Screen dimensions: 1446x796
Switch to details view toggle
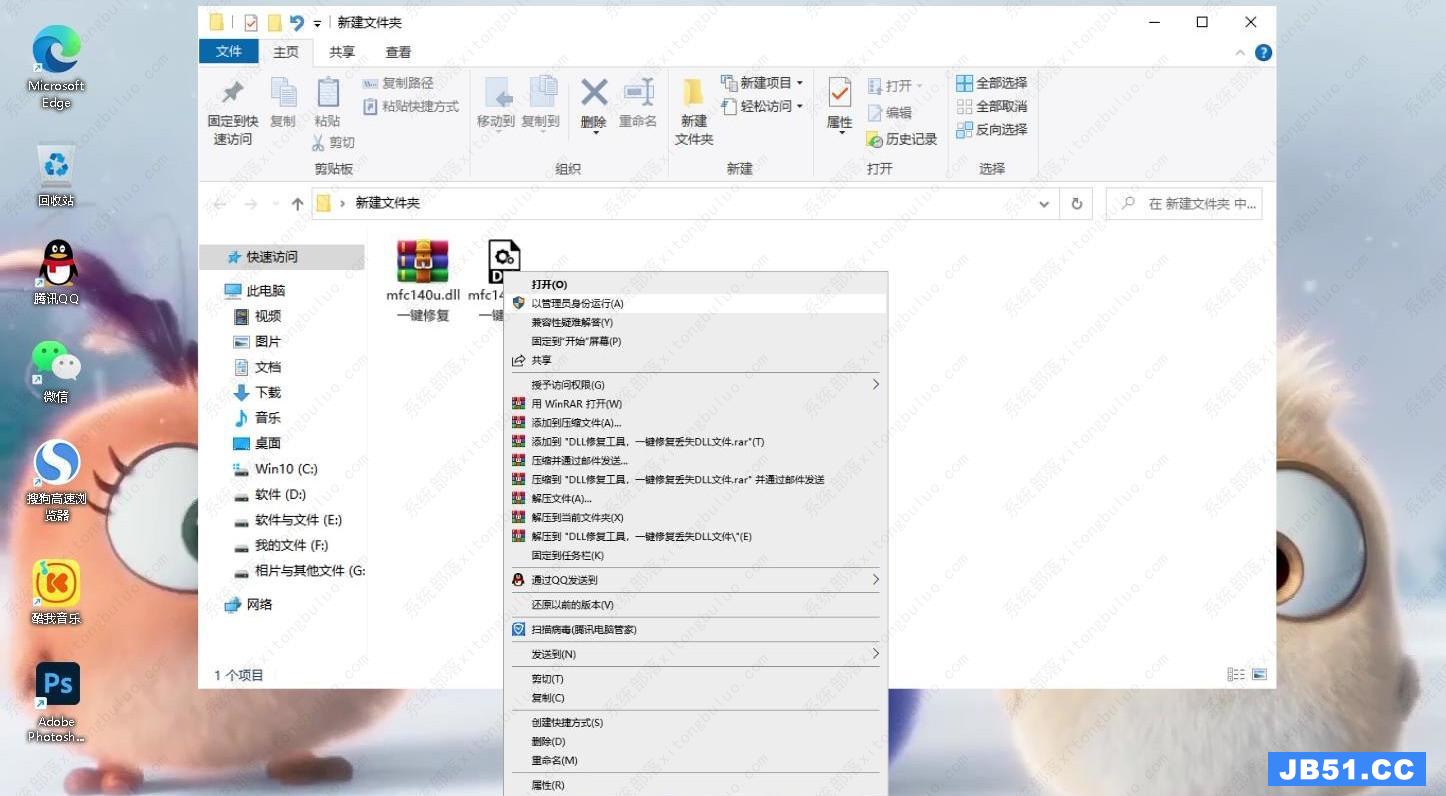tap(1236, 675)
